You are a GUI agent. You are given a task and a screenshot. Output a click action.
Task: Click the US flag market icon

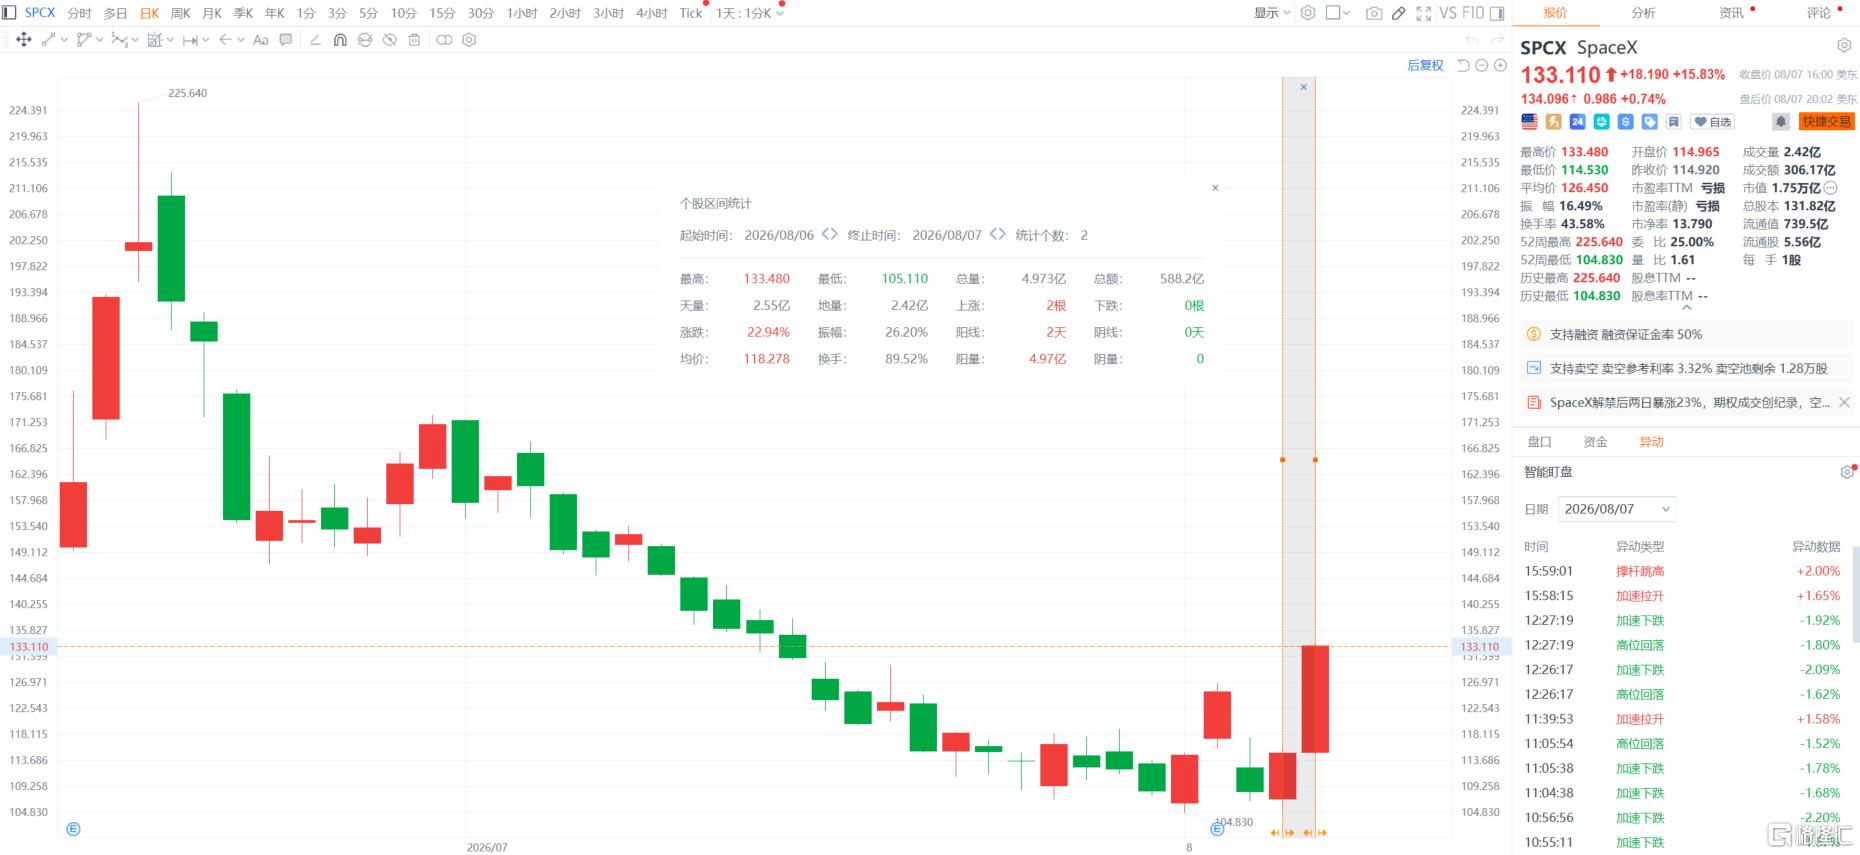tap(1529, 122)
